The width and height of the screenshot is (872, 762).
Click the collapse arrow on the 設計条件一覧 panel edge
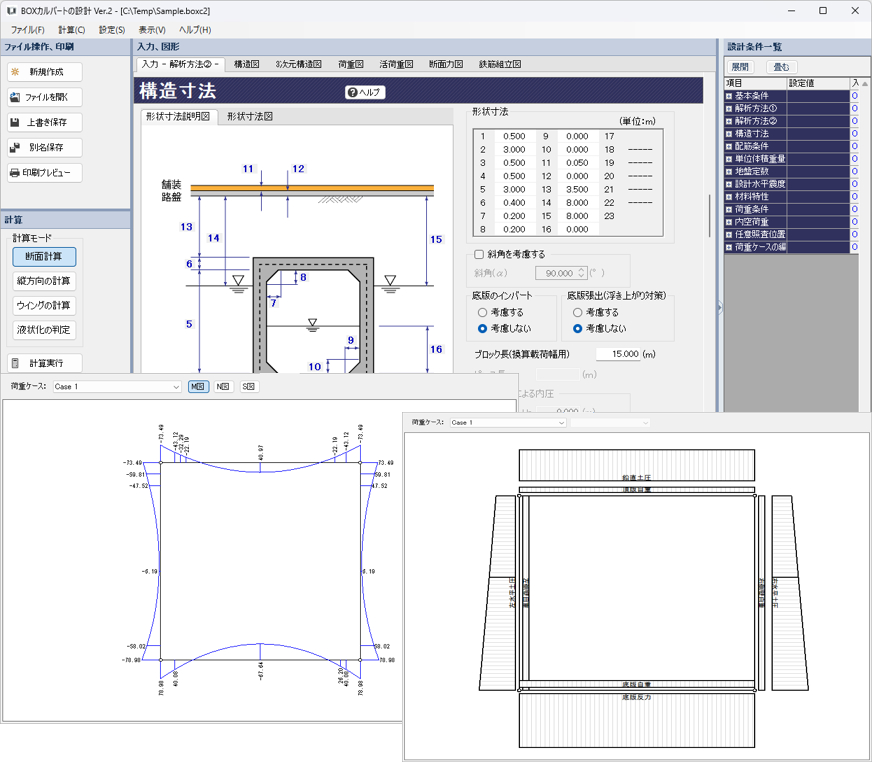tap(720, 308)
